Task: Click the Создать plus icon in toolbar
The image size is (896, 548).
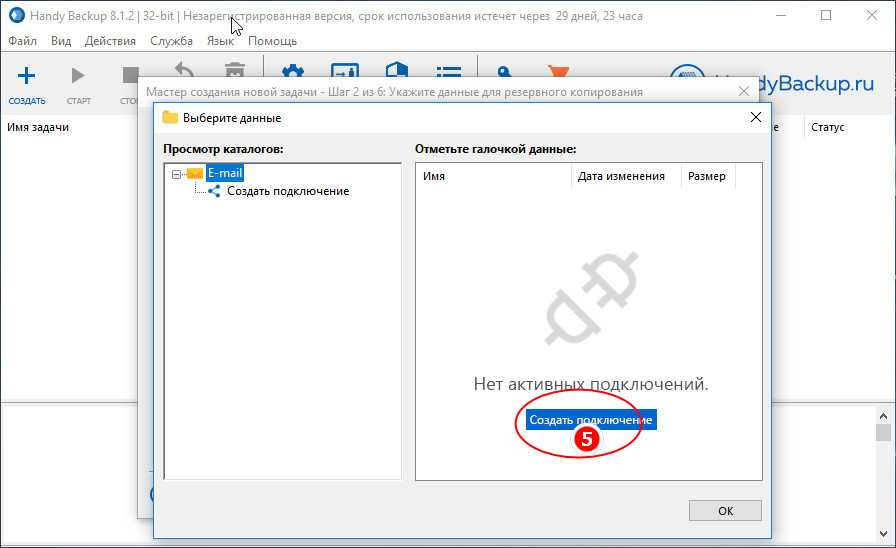Action: [27, 76]
